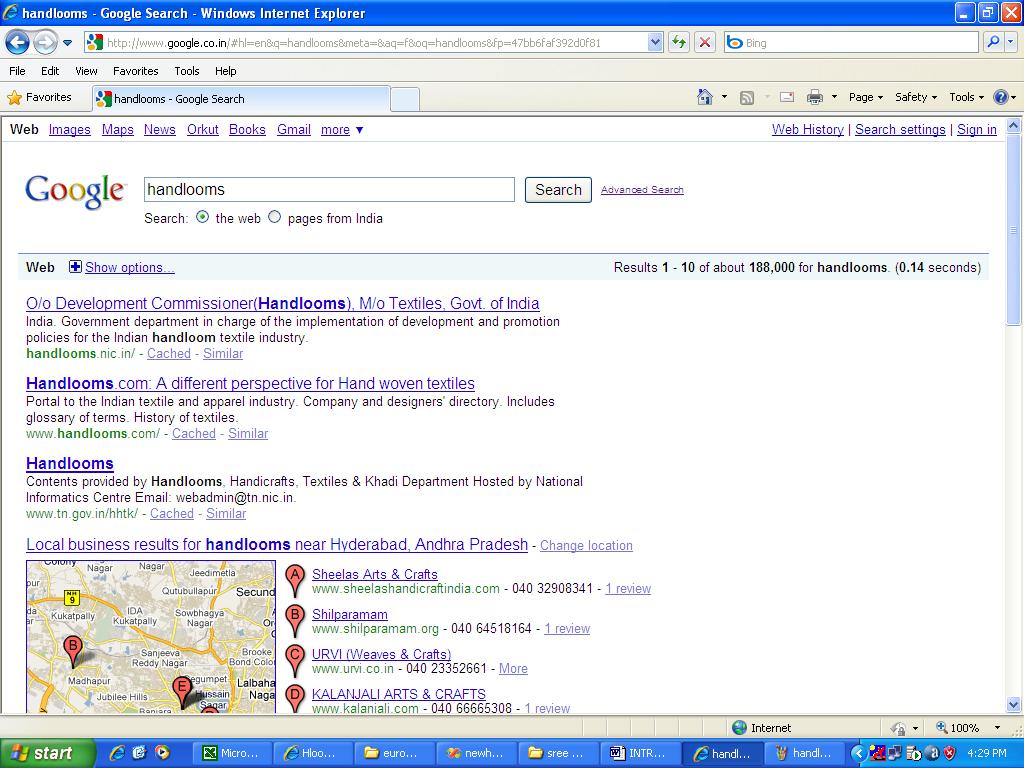Expand the Print options dropdown arrow
This screenshot has height=768, width=1024.
pos(834,97)
